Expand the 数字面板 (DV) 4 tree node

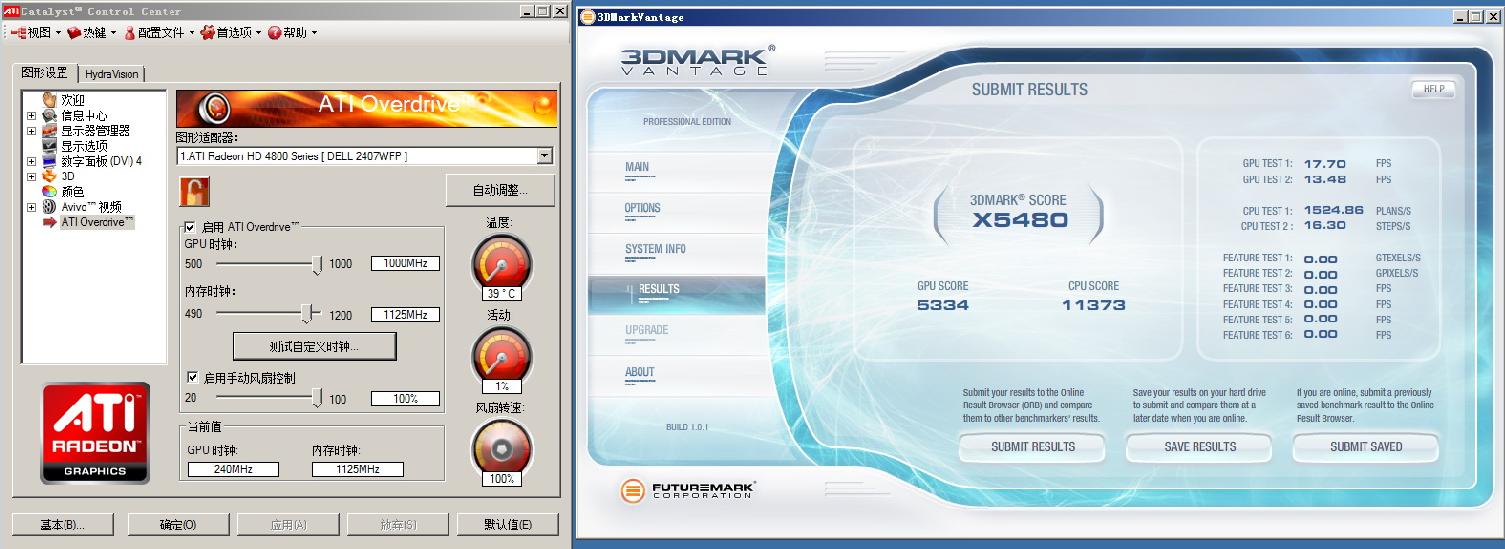pos(31,161)
